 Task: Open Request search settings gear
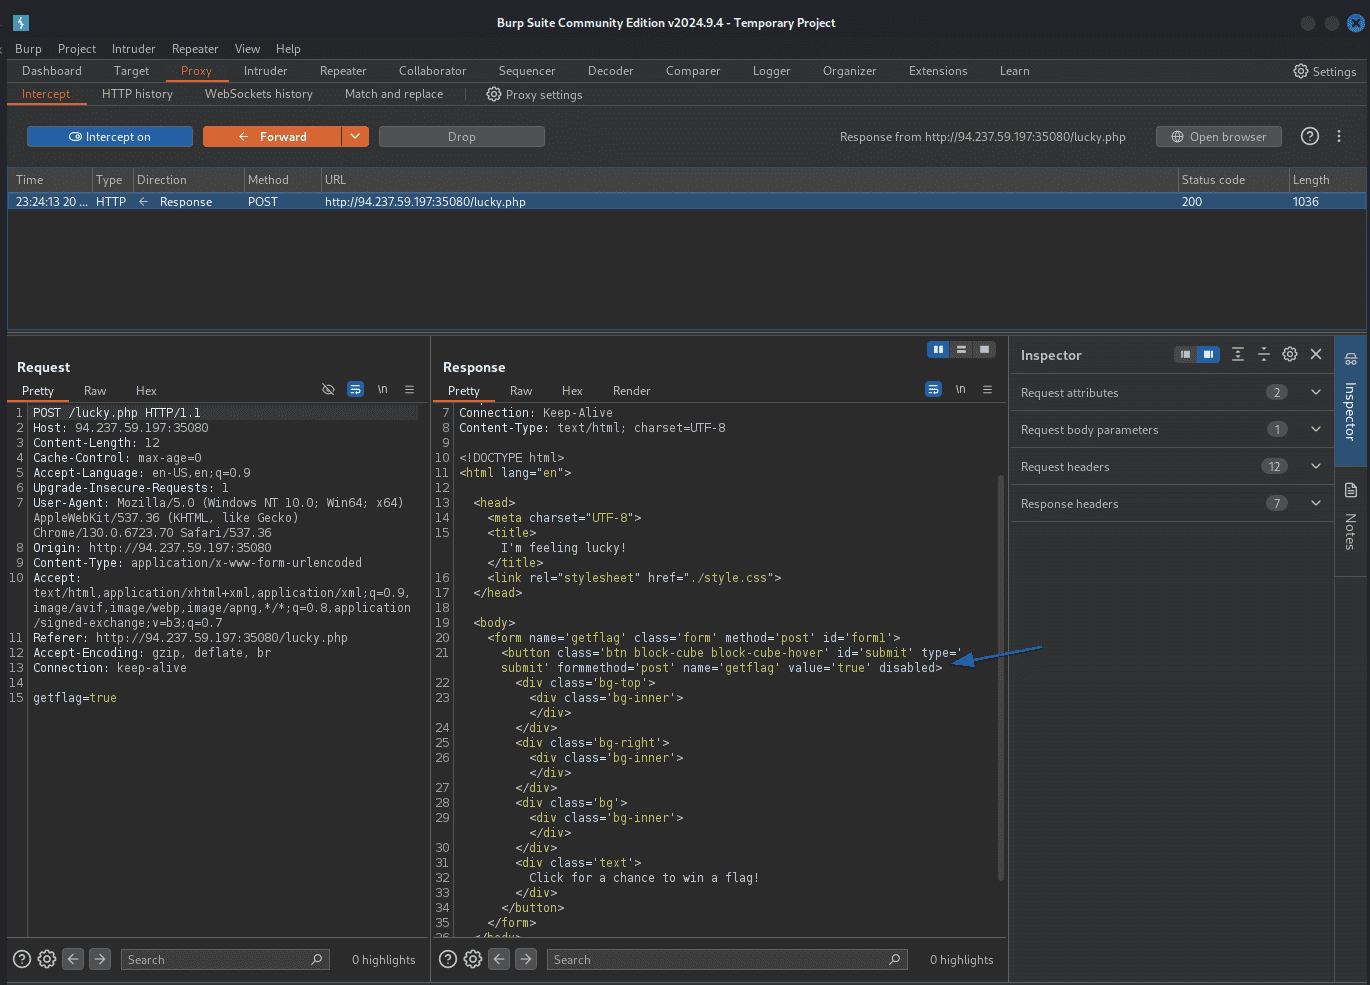pos(47,959)
